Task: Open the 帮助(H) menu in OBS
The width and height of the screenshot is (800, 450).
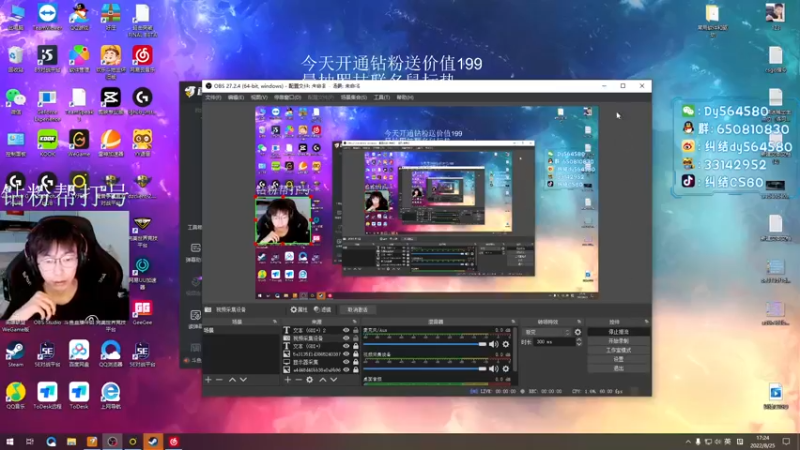Action: point(405,97)
